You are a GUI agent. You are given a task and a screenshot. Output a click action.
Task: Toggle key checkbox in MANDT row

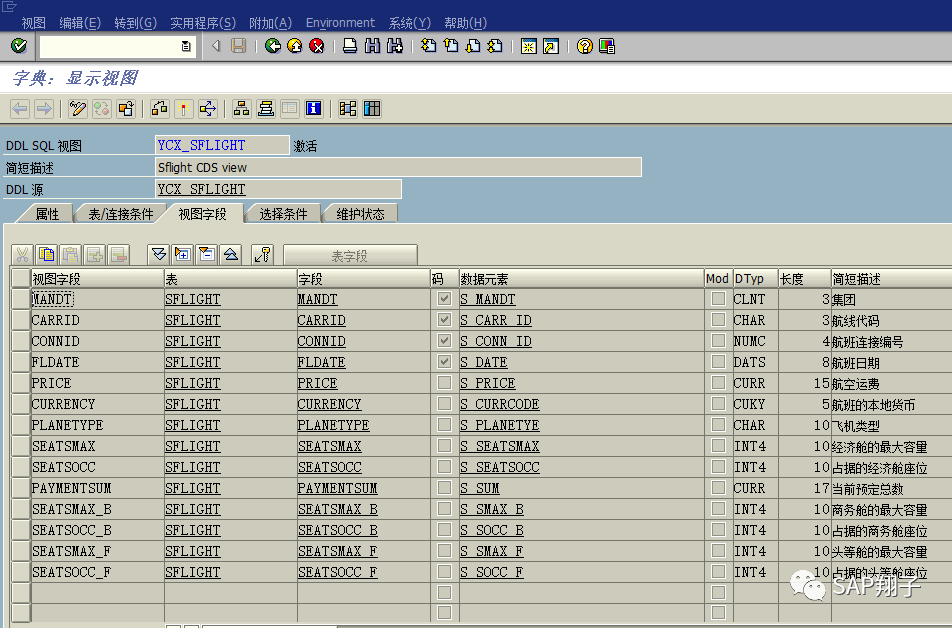pos(444,299)
